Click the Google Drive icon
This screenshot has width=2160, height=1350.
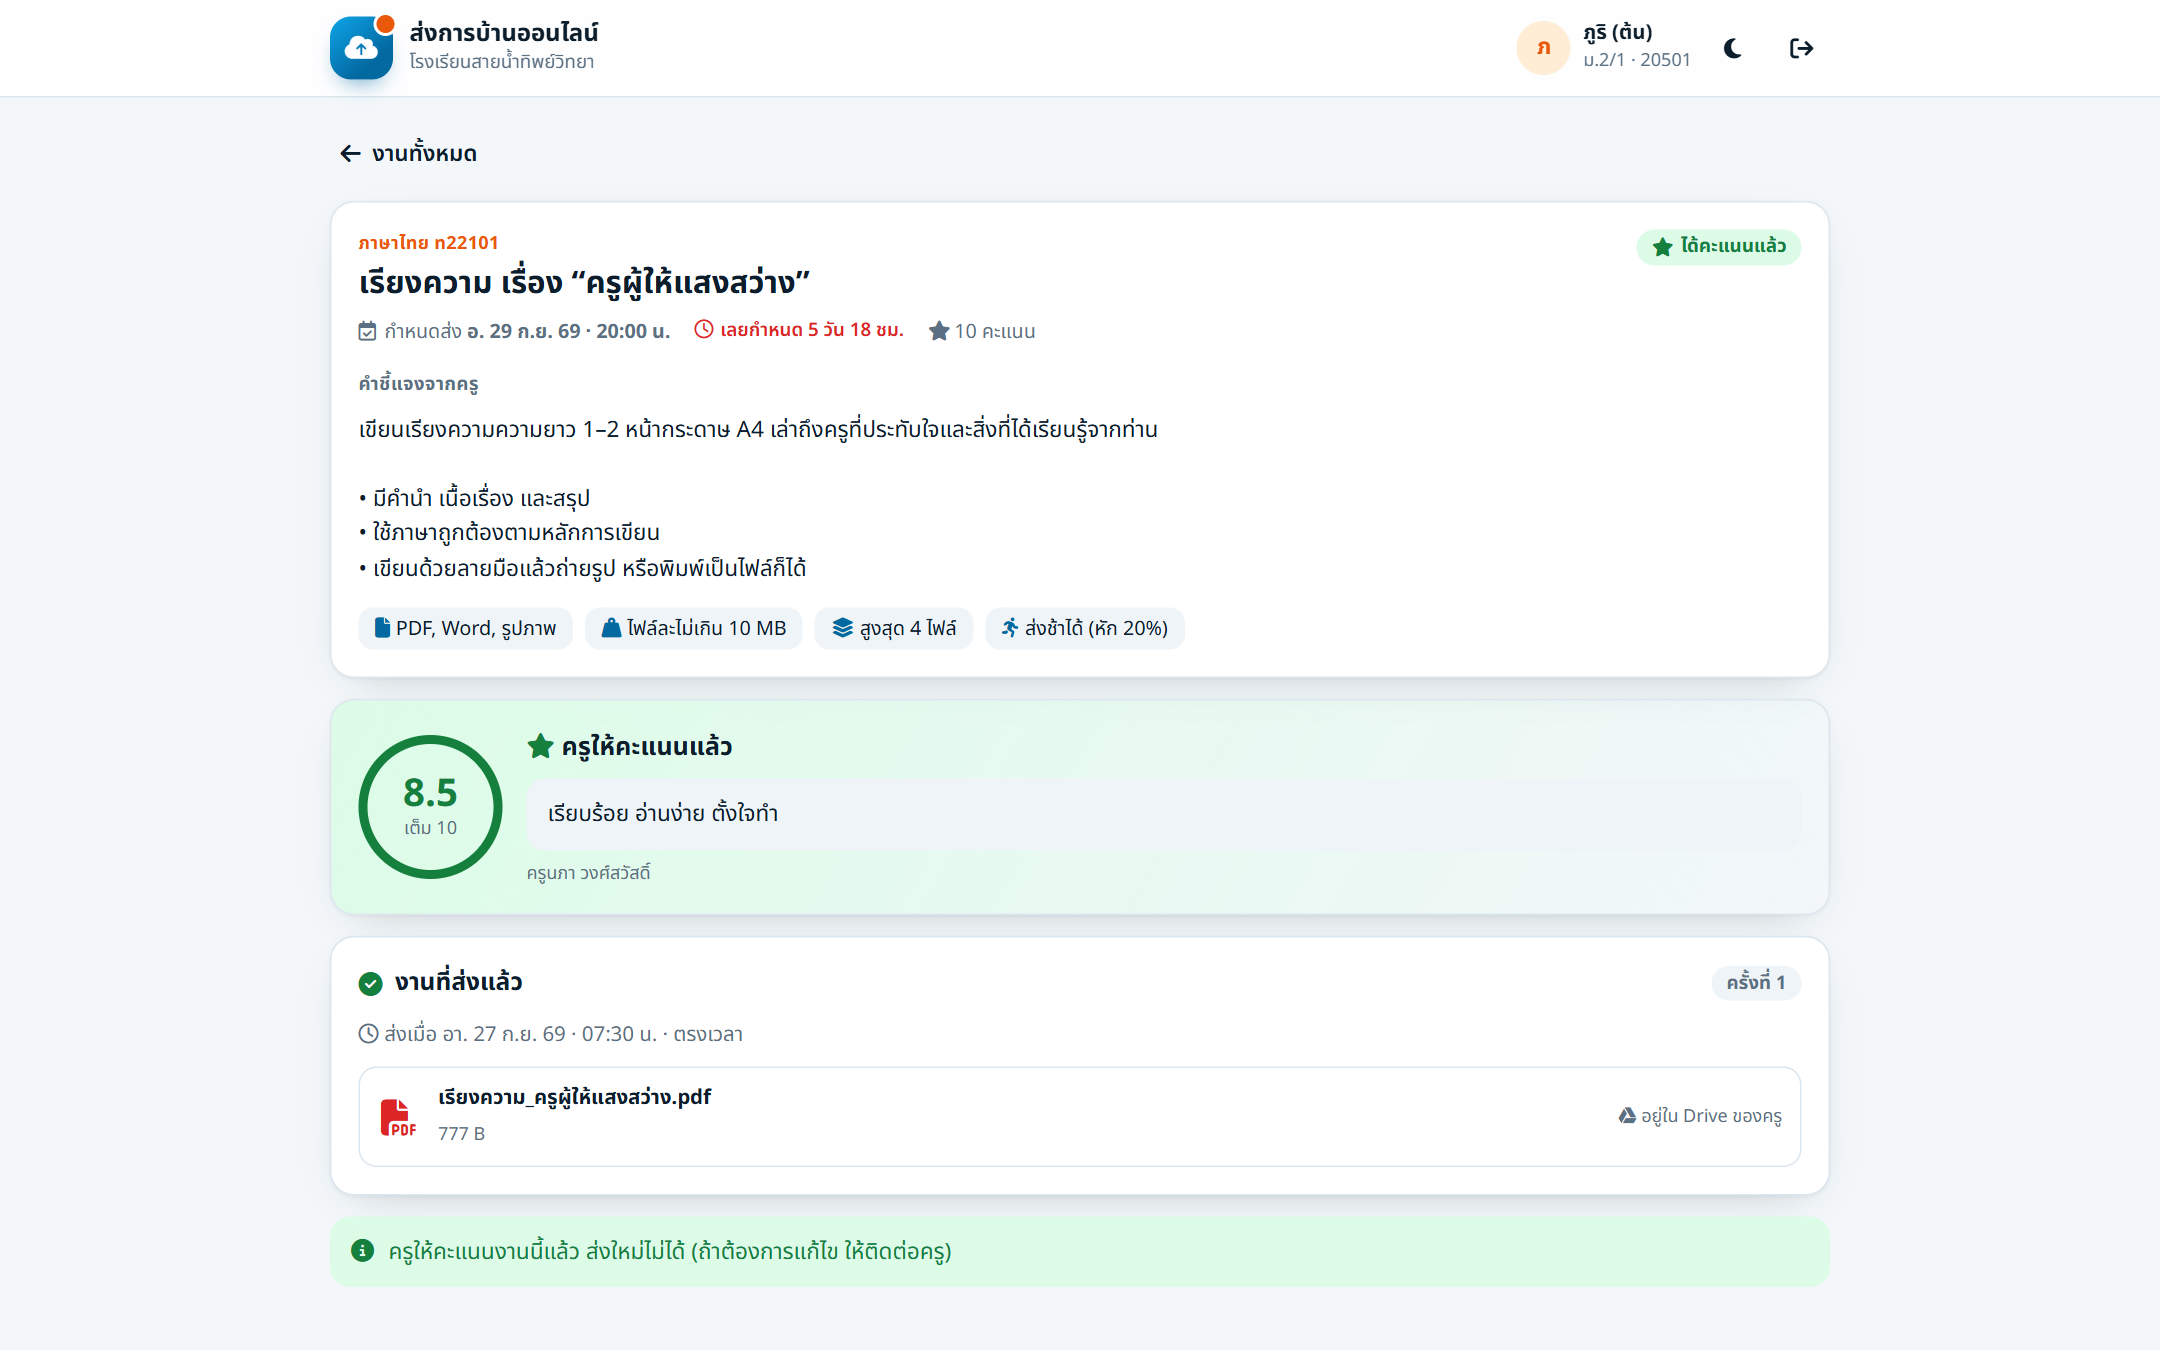pyautogui.click(x=1627, y=1116)
